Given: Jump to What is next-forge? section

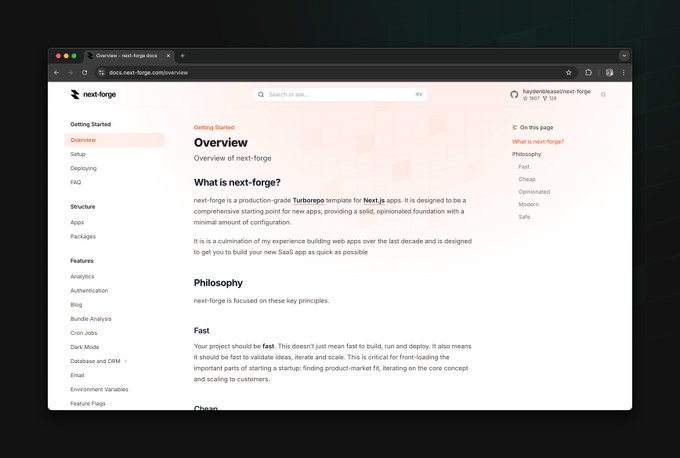Looking at the screenshot, I should pyautogui.click(x=538, y=142).
